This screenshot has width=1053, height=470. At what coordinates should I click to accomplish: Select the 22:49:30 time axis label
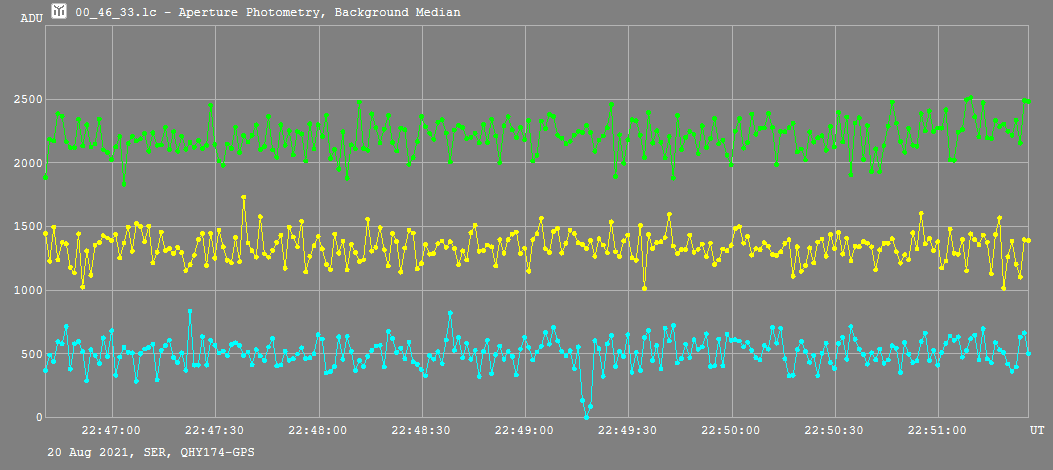pos(628,430)
